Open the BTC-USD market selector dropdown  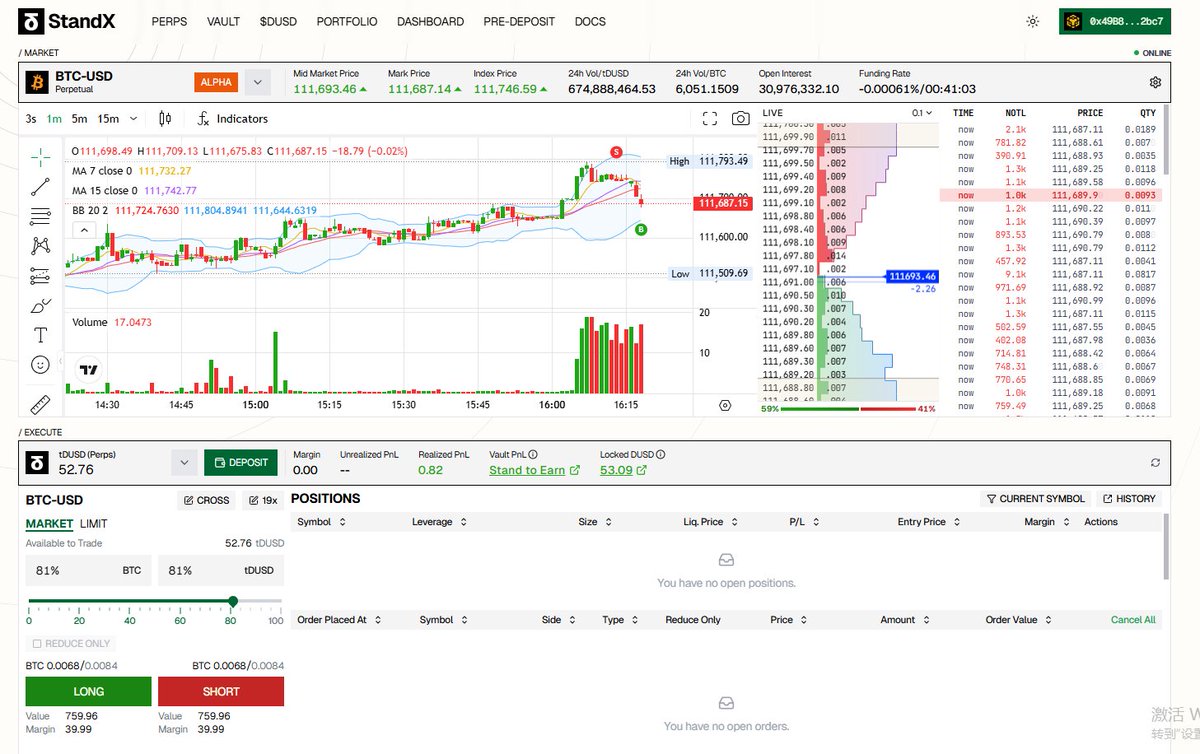click(x=258, y=82)
